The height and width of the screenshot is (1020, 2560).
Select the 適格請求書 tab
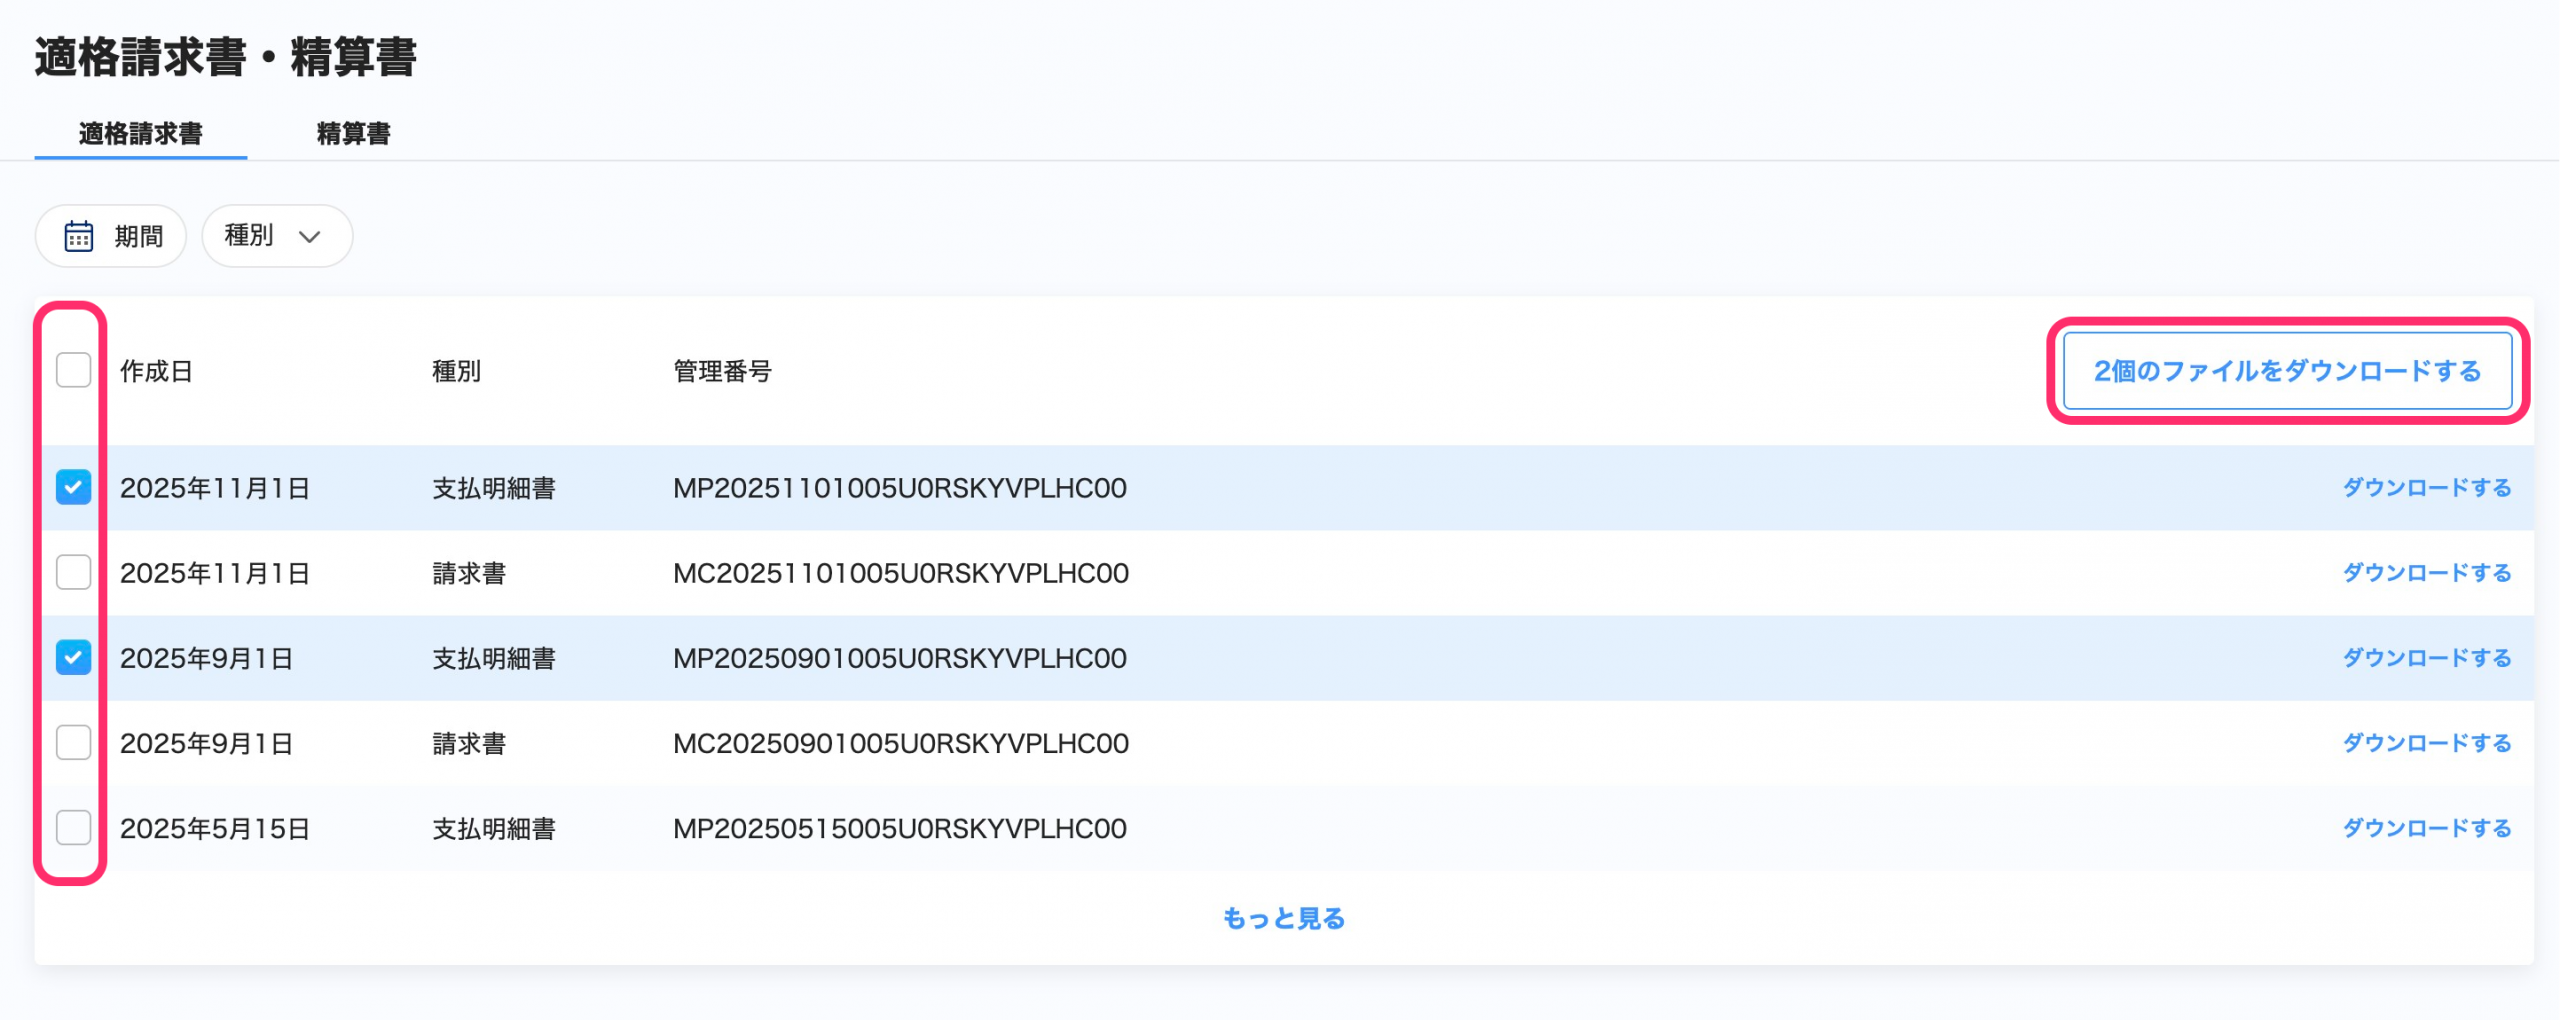(x=141, y=134)
